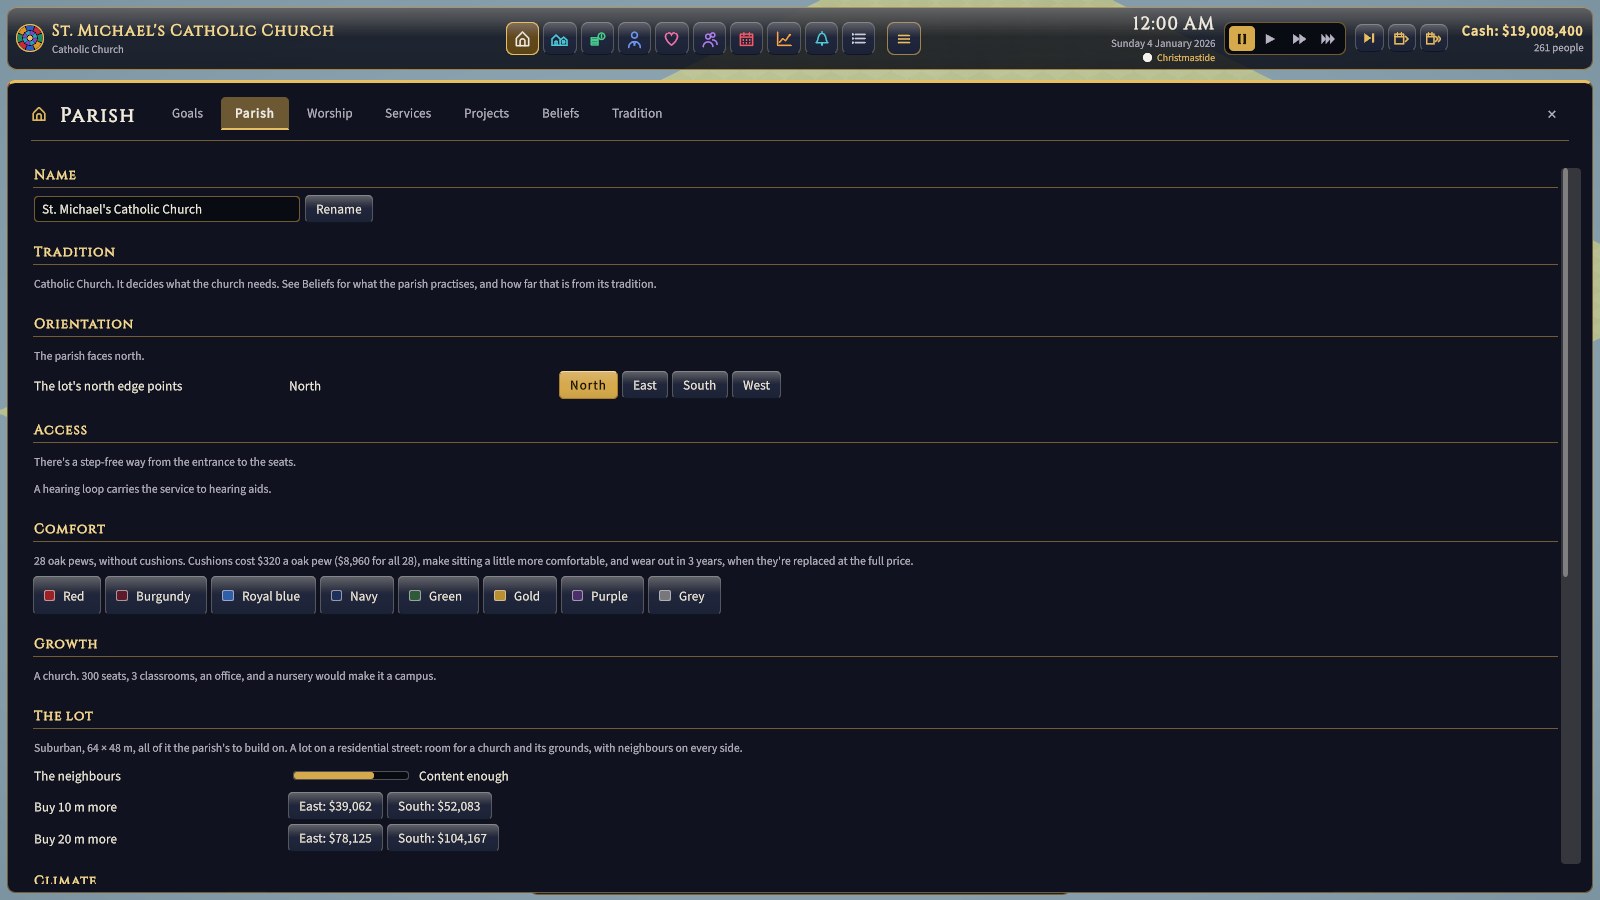Select West lot orientation

(x=756, y=385)
